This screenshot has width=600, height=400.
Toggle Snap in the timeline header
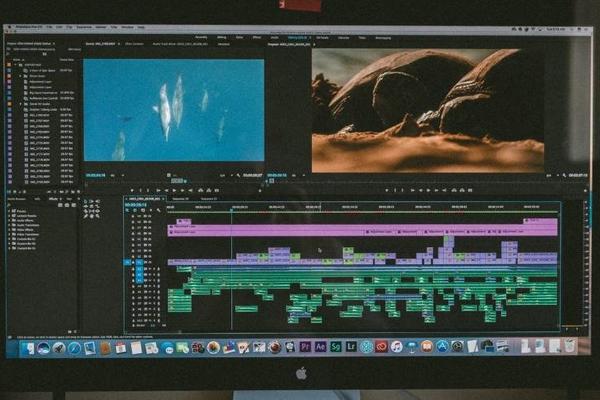tap(135, 210)
